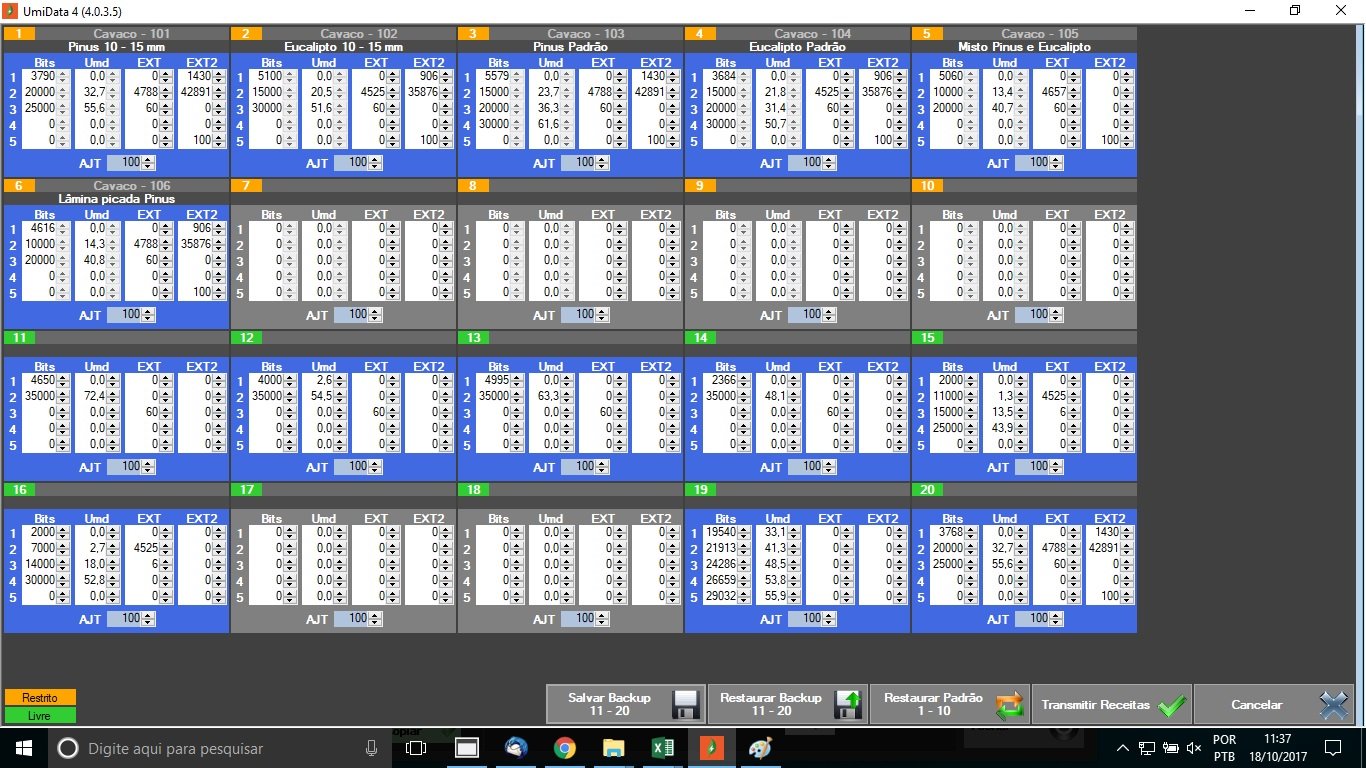Click Bits field with value 5060
The width and height of the screenshot is (1366, 768).
(955, 76)
